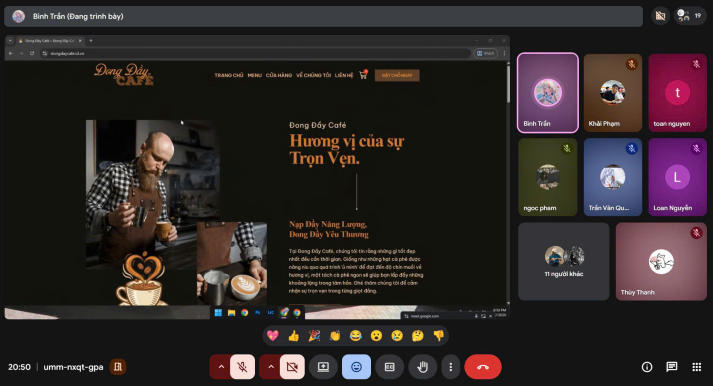713x386 pixels.
Task: Send the sad face reaction
Action: [x=397, y=336]
